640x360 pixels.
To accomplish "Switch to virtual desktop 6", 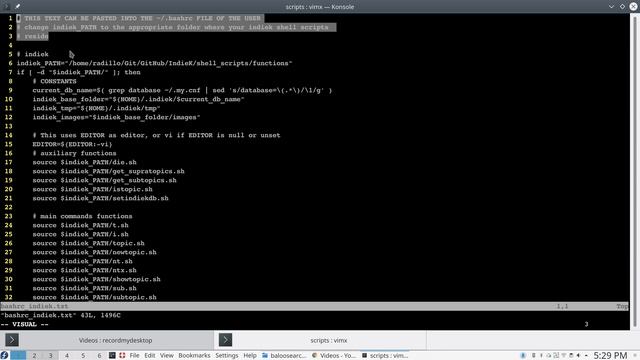I will pyautogui.click(x=99, y=356).
